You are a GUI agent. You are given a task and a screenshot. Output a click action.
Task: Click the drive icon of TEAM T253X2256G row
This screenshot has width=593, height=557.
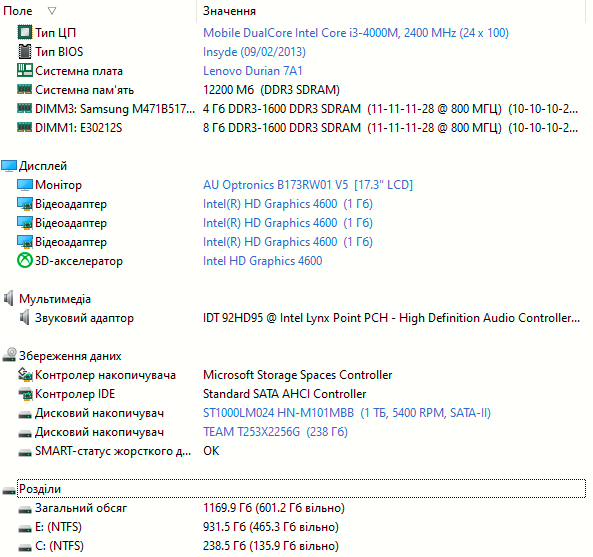[x=25, y=434]
